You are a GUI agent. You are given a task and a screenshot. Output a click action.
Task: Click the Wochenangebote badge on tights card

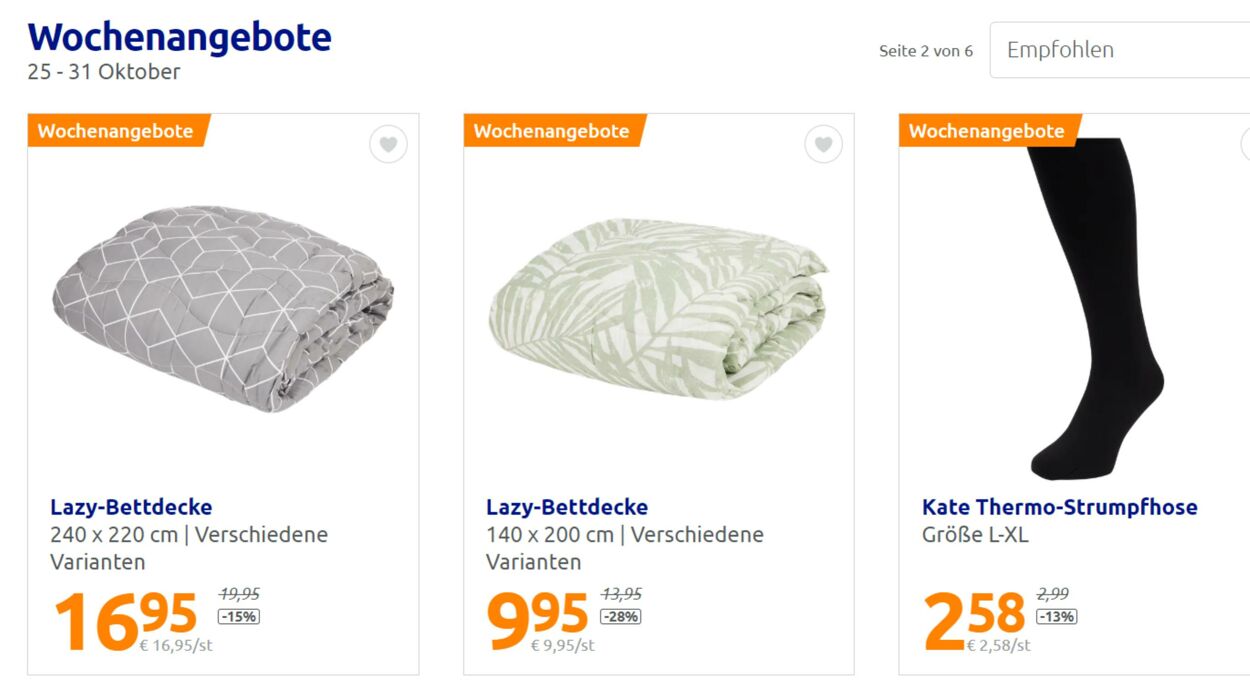click(987, 131)
